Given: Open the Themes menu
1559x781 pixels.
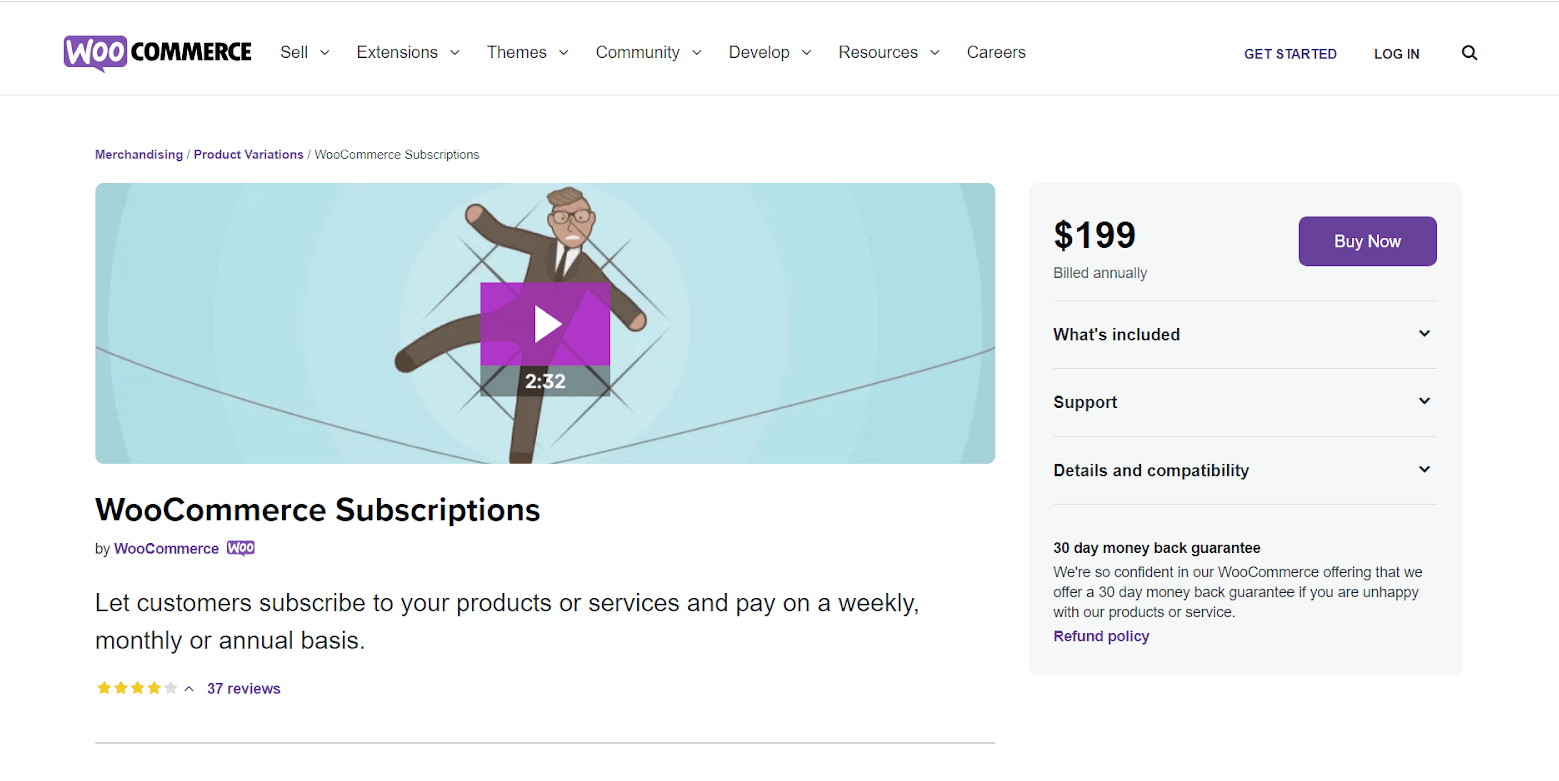Looking at the screenshot, I should [x=528, y=52].
